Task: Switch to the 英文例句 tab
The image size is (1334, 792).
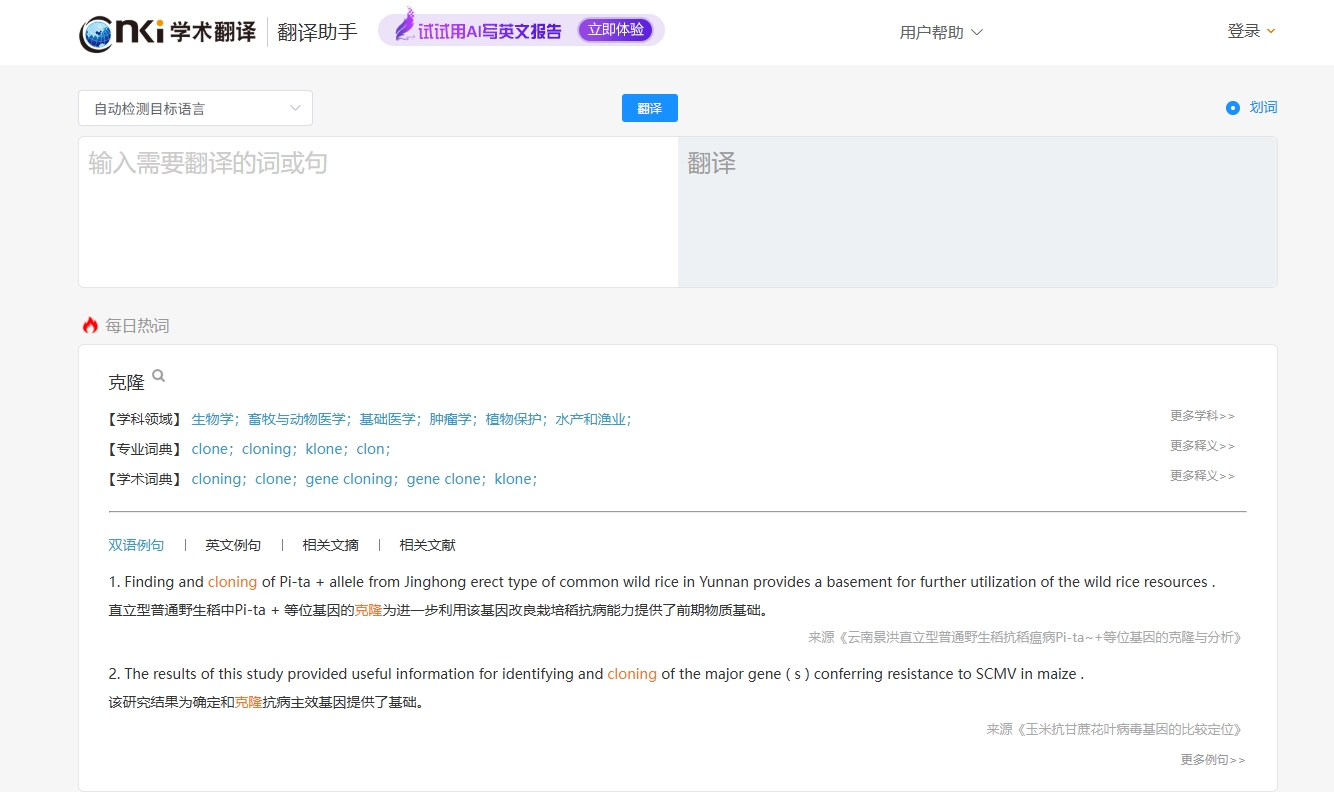Action: tap(233, 544)
